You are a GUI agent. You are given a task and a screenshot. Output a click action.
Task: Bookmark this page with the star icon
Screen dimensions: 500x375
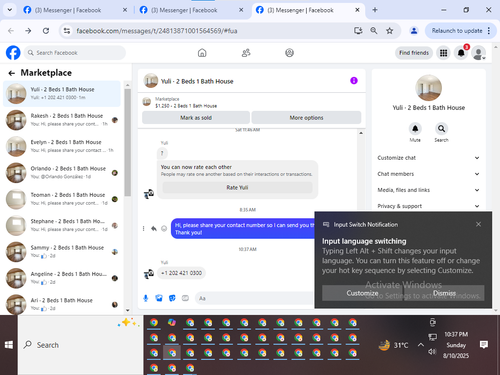click(x=389, y=31)
